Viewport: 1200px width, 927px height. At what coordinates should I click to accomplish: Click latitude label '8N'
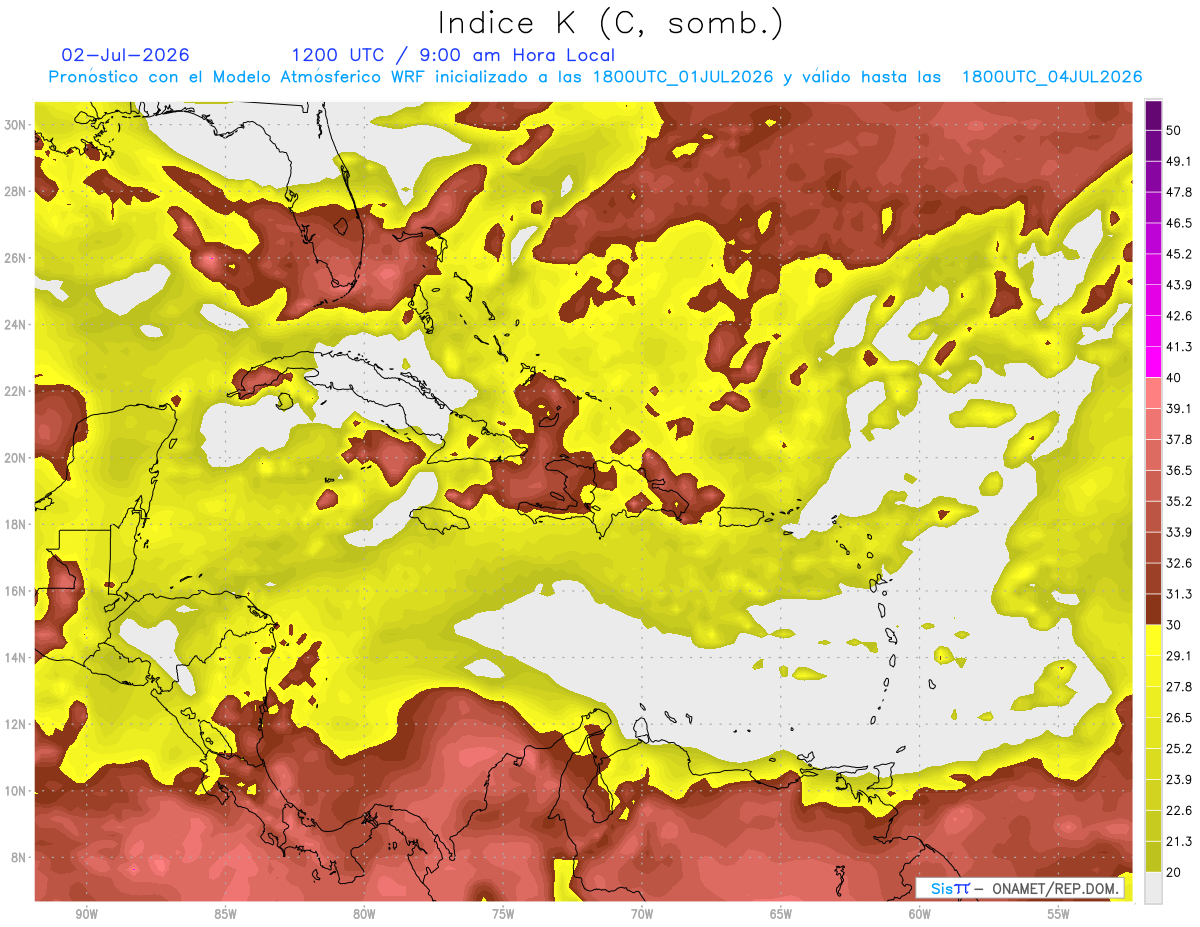point(20,858)
